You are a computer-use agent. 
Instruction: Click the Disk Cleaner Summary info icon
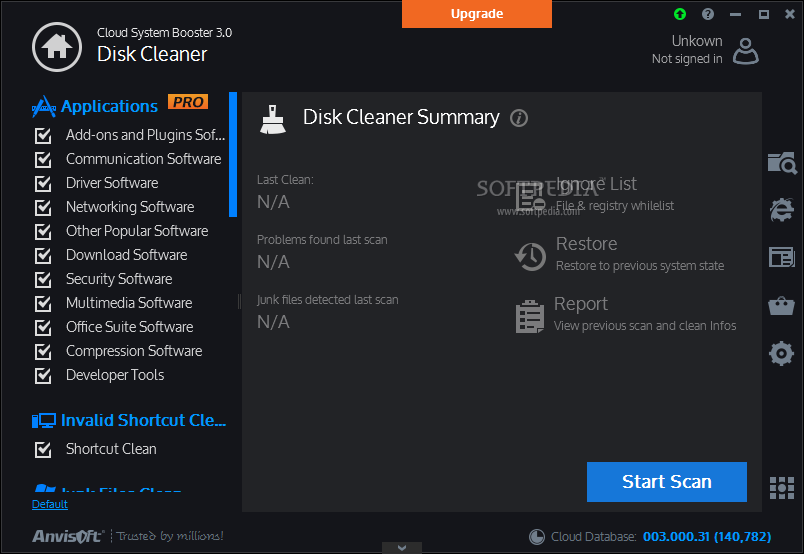pos(519,118)
